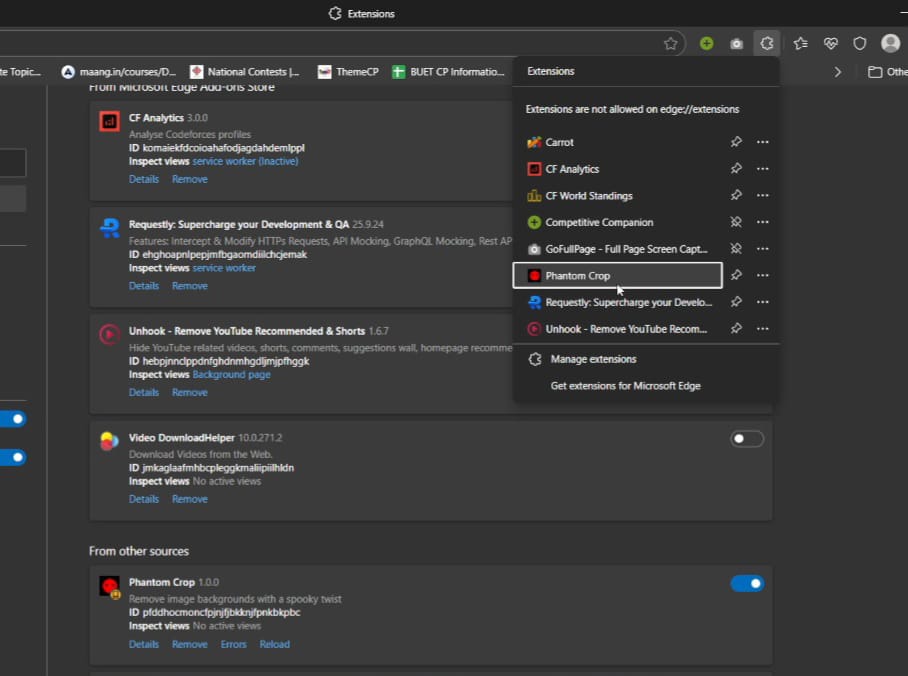Viewport: 908px width, 676px height.
Task: Remove Requestly extension
Action: click(189, 286)
